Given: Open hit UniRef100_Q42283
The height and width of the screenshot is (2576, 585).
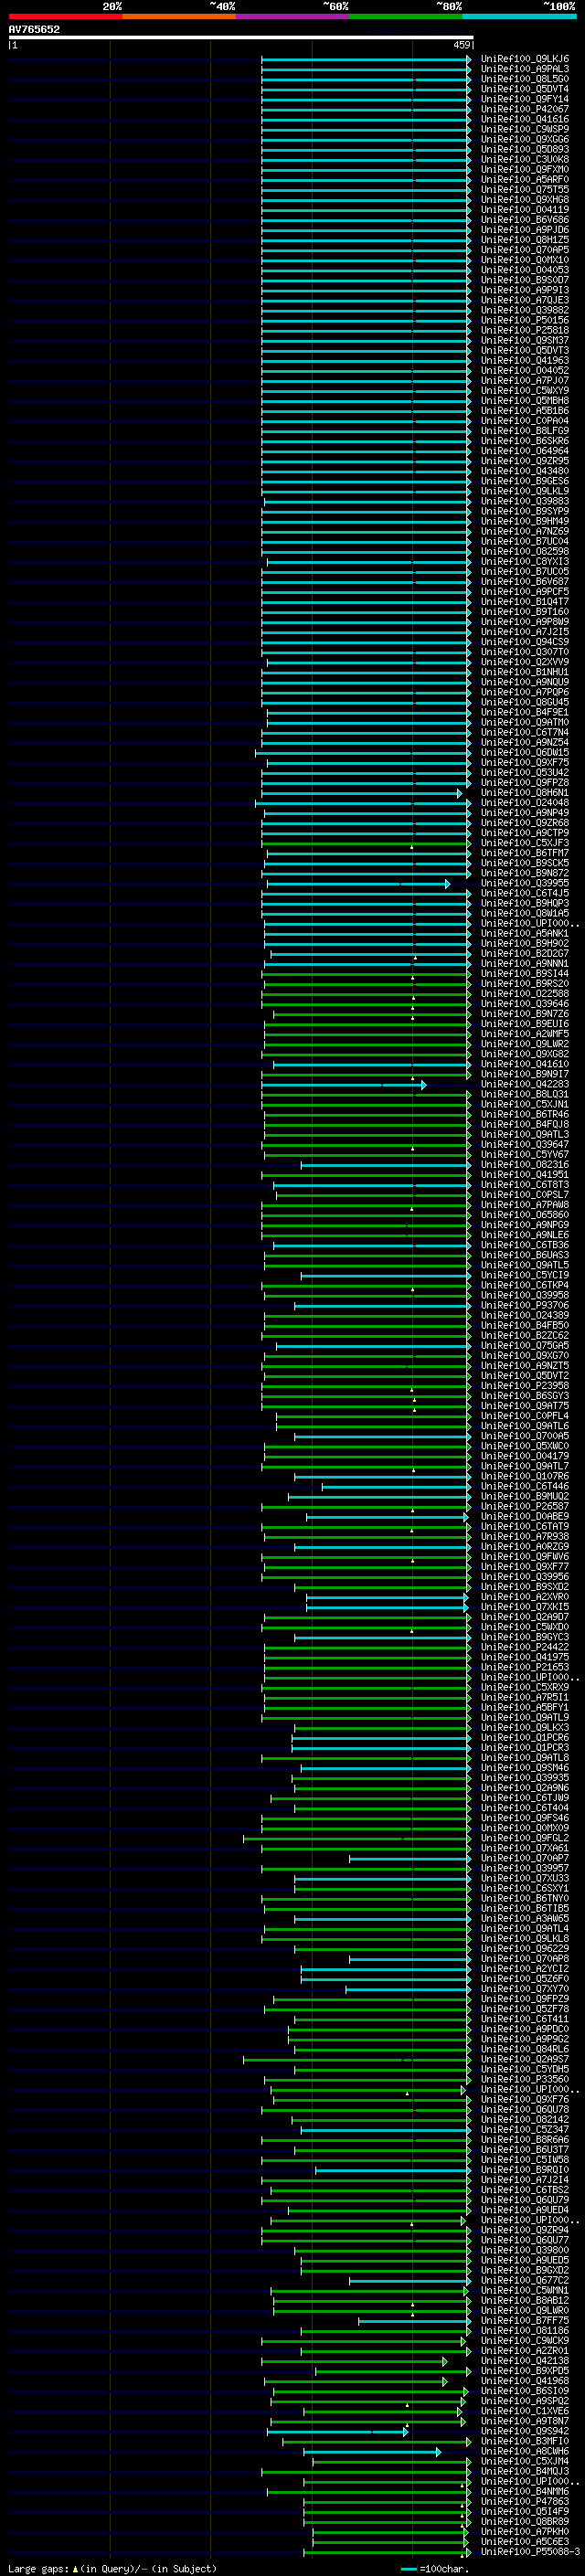Looking at the screenshot, I should coord(525,1084).
